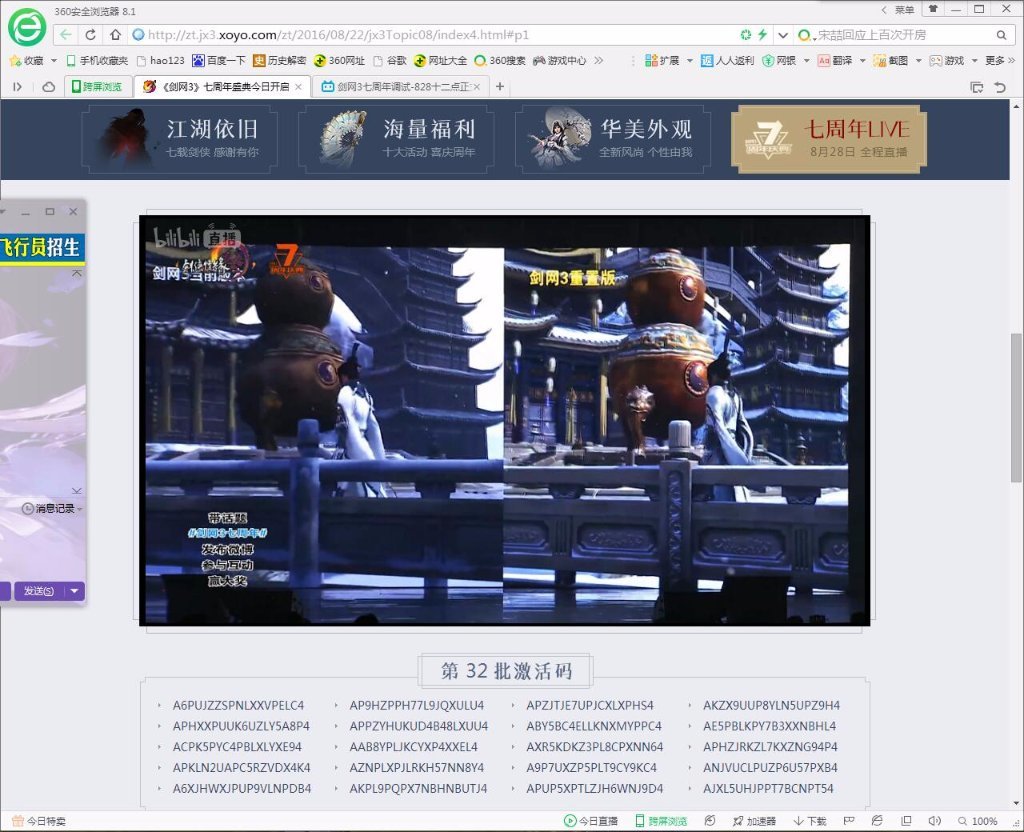1024x832 pixels.
Task: Open the home page via house icon
Action: click(x=116, y=35)
